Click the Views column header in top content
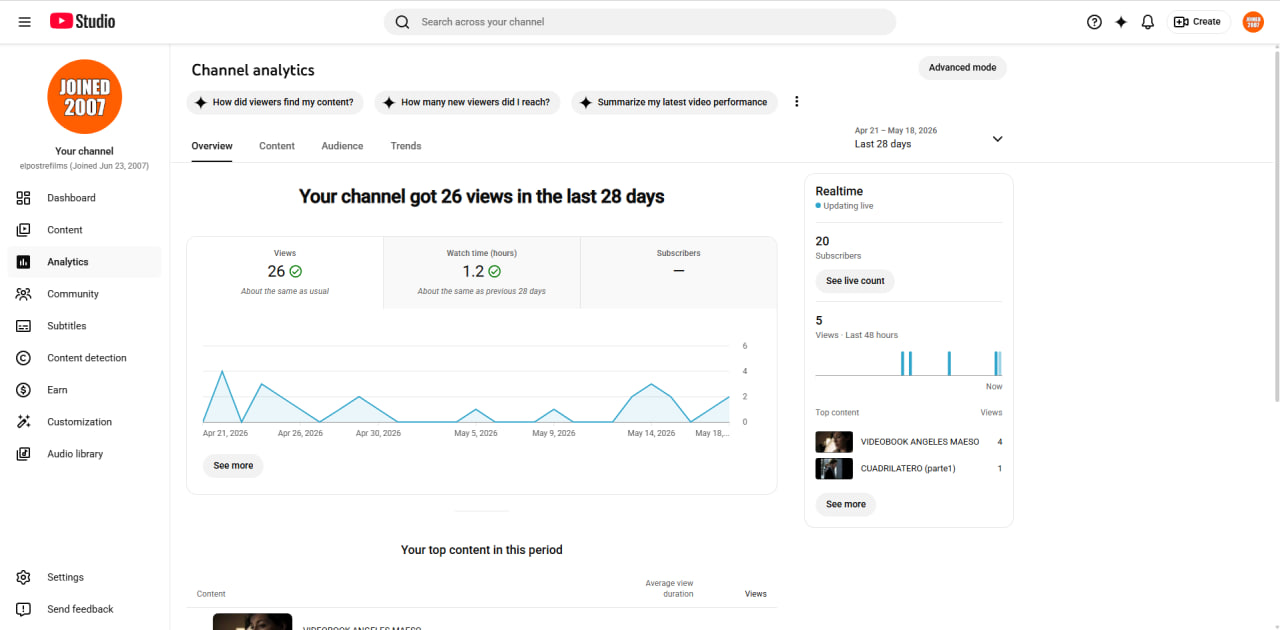 click(x=756, y=594)
